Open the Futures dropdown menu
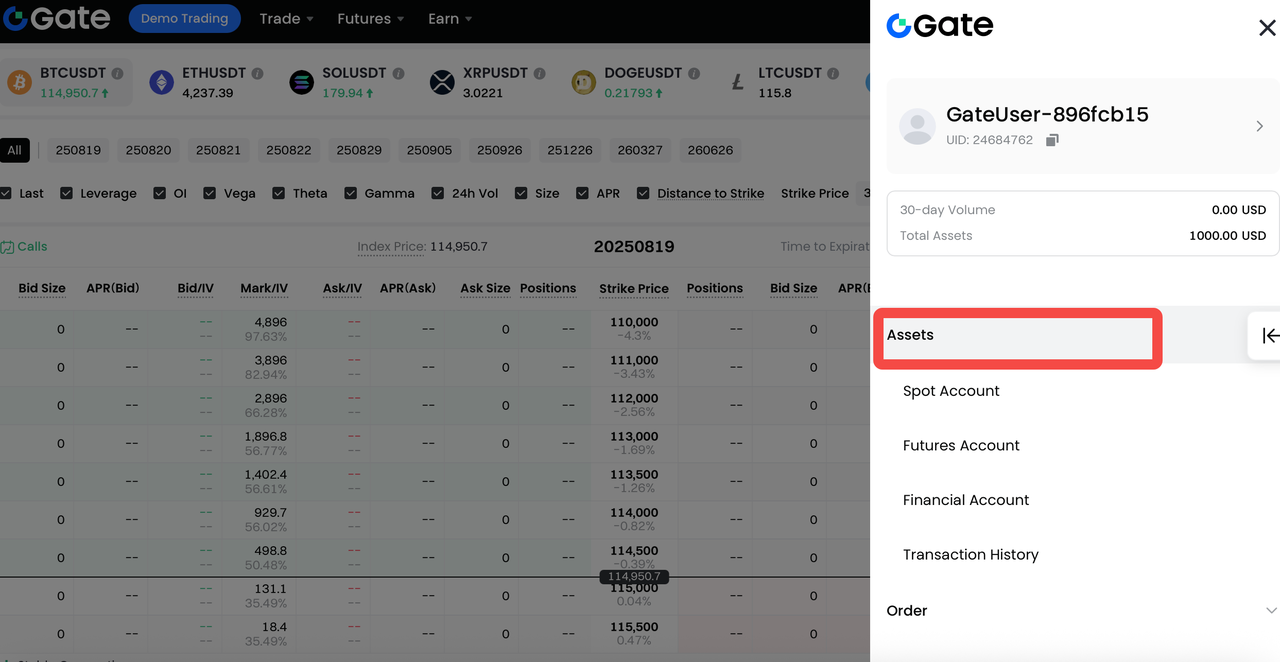 pos(370,19)
